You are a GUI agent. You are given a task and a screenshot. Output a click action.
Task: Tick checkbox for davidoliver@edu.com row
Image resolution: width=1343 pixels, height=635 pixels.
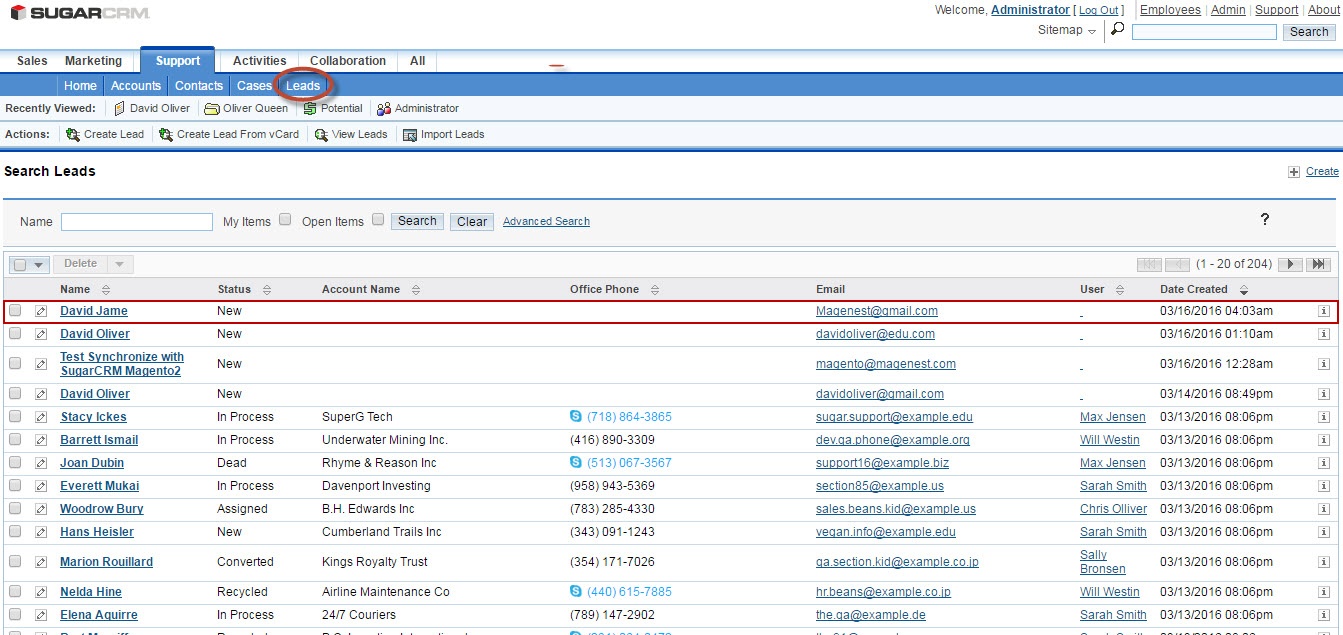[x=15, y=333]
